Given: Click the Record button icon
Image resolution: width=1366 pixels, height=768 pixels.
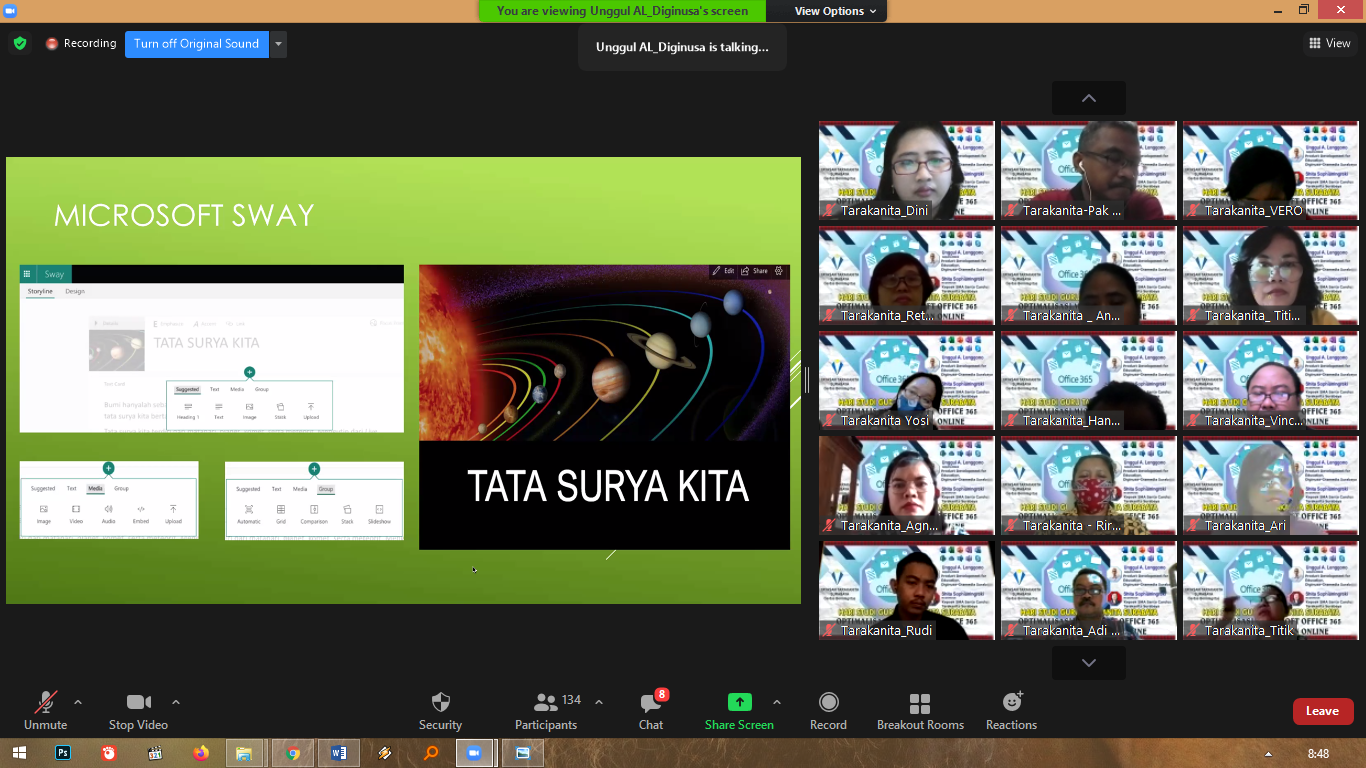Looking at the screenshot, I should 828,702.
